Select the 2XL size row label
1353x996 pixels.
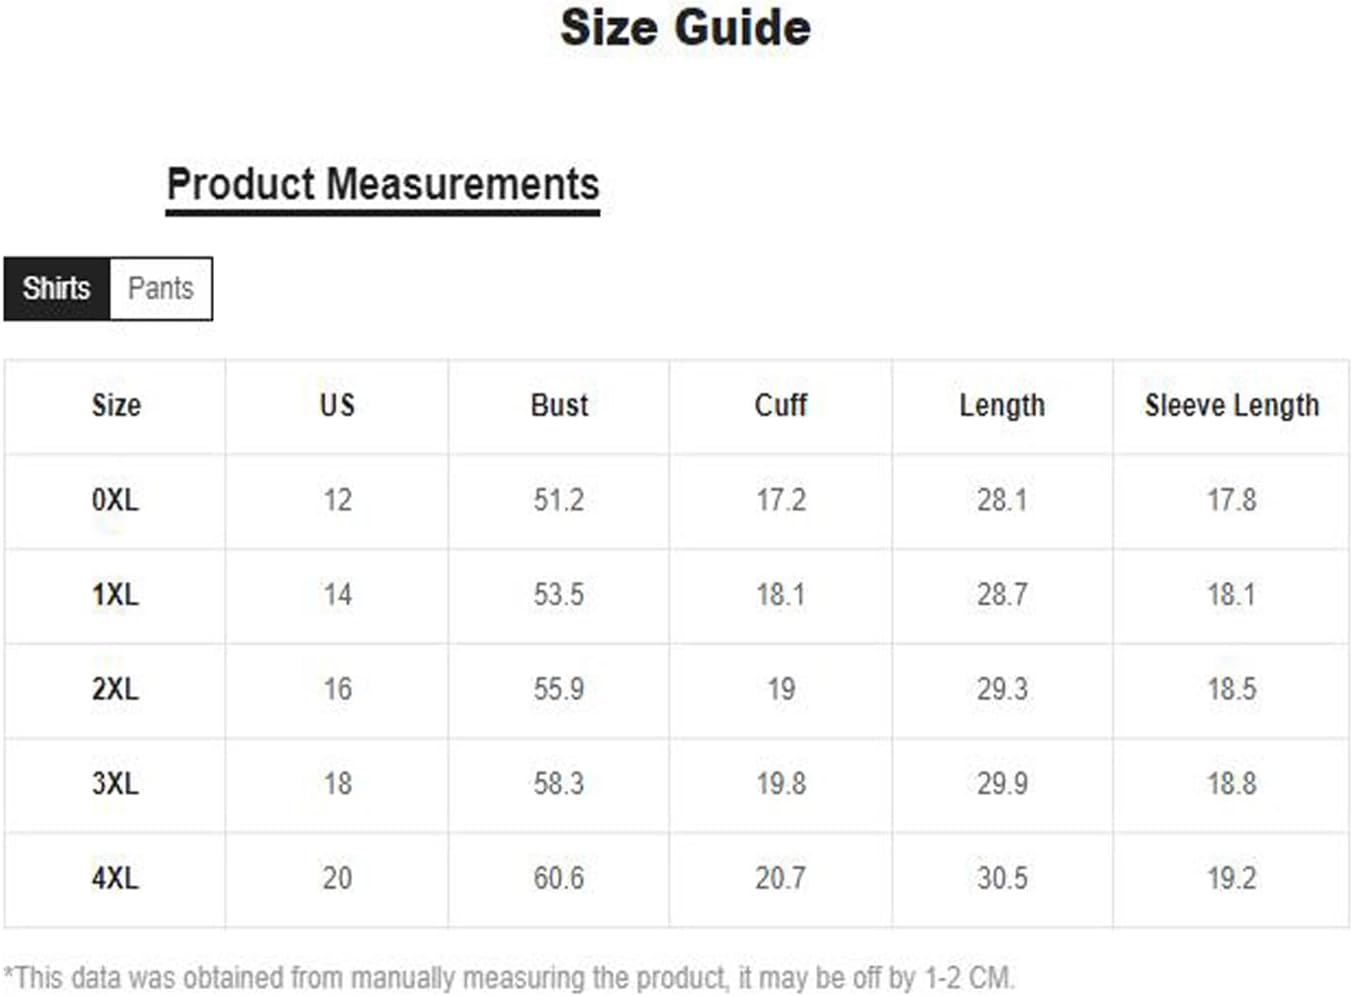(116, 689)
